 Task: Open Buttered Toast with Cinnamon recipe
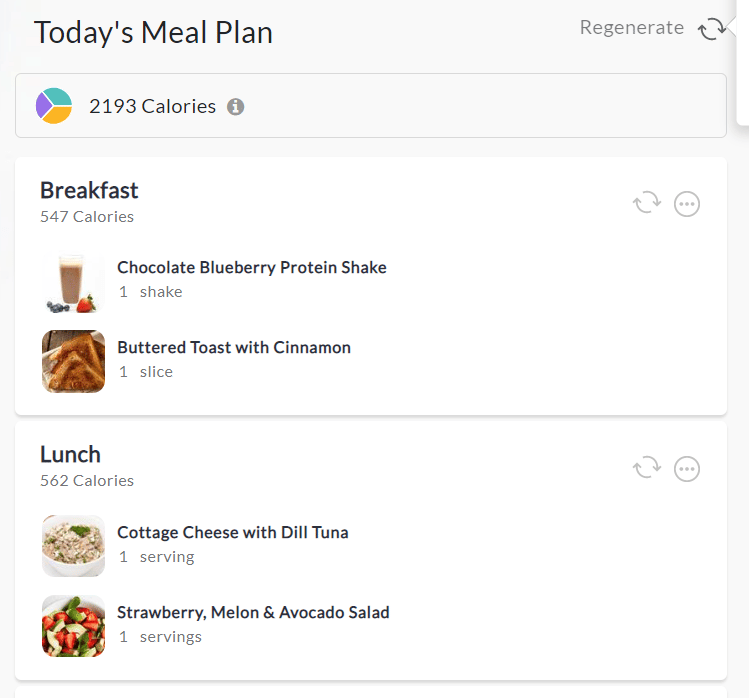click(x=234, y=347)
